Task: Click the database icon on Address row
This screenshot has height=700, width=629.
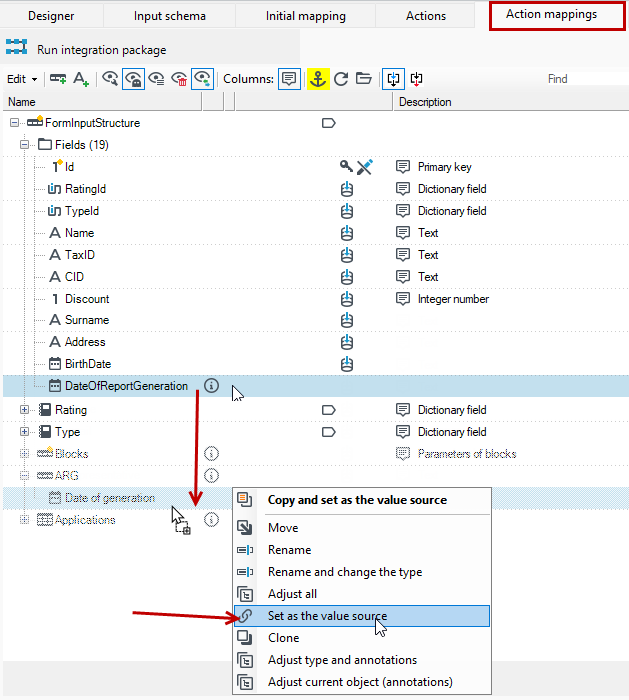Action: click(x=347, y=342)
